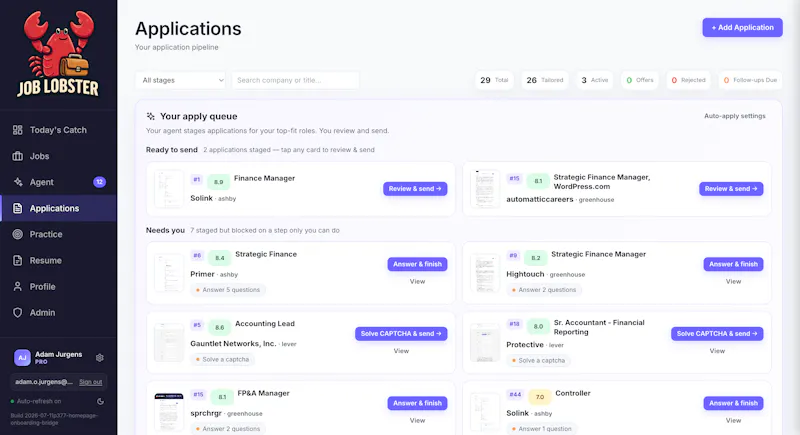Click Solve a captcha tag on Gauntlet Networks

pyautogui.click(x=222, y=360)
